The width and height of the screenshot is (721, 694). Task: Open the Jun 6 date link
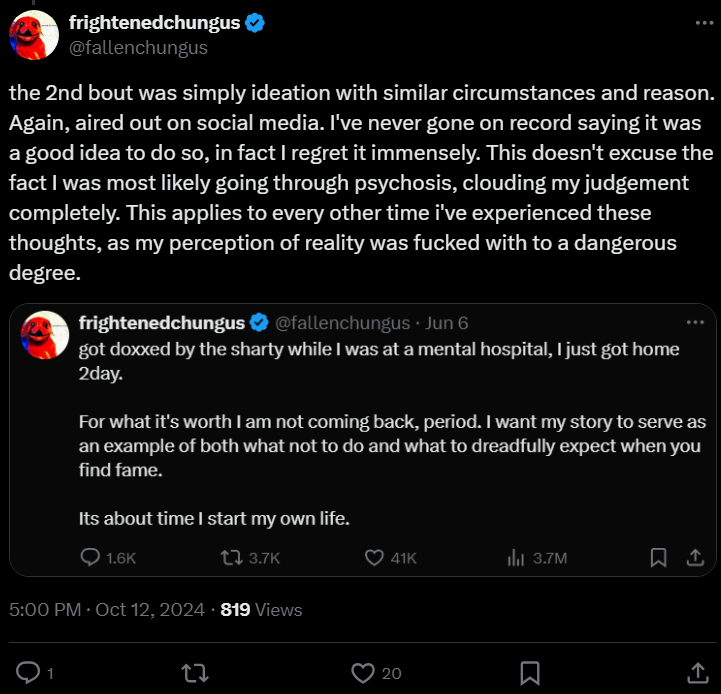[x=447, y=323]
